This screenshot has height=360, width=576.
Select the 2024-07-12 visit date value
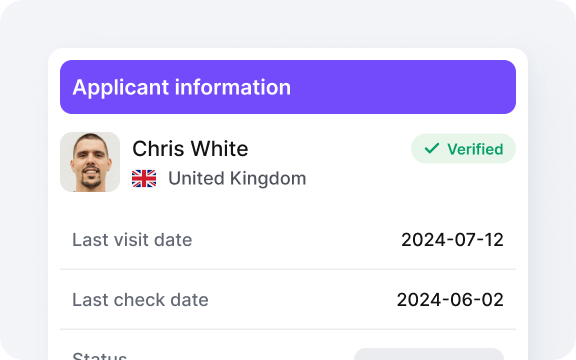click(452, 240)
